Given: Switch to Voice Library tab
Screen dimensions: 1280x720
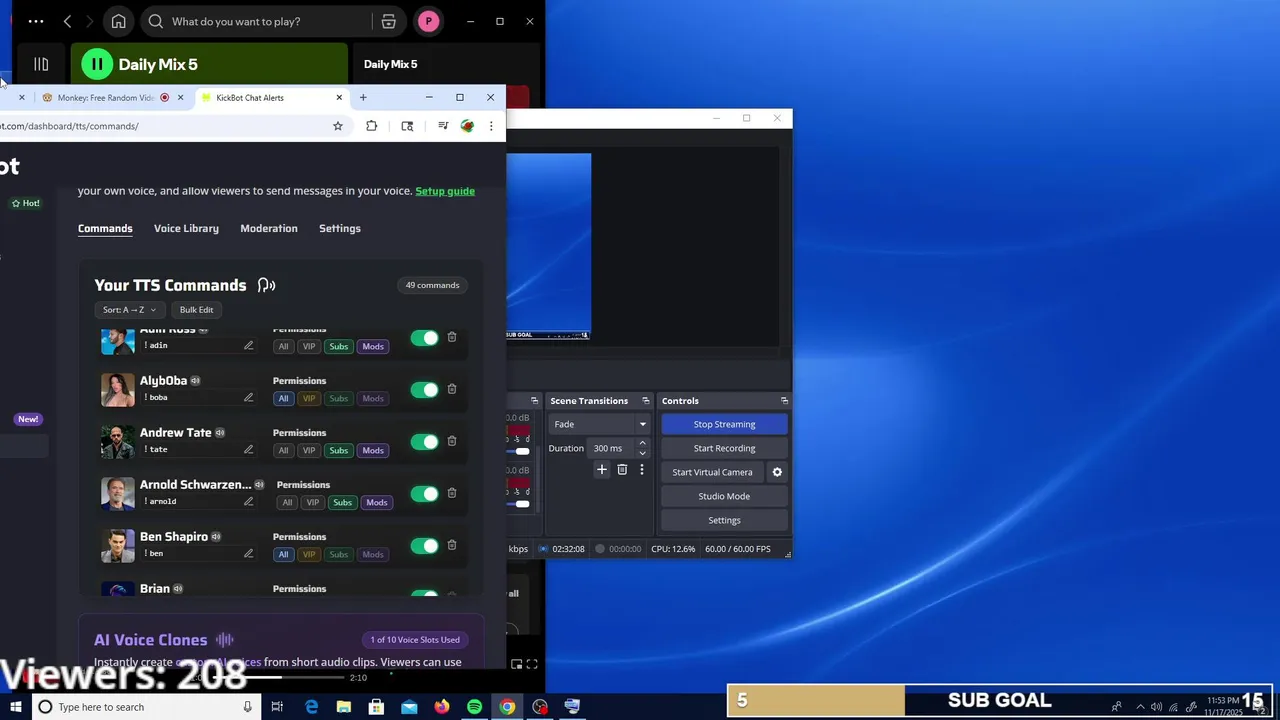Looking at the screenshot, I should tap(186, 228).
